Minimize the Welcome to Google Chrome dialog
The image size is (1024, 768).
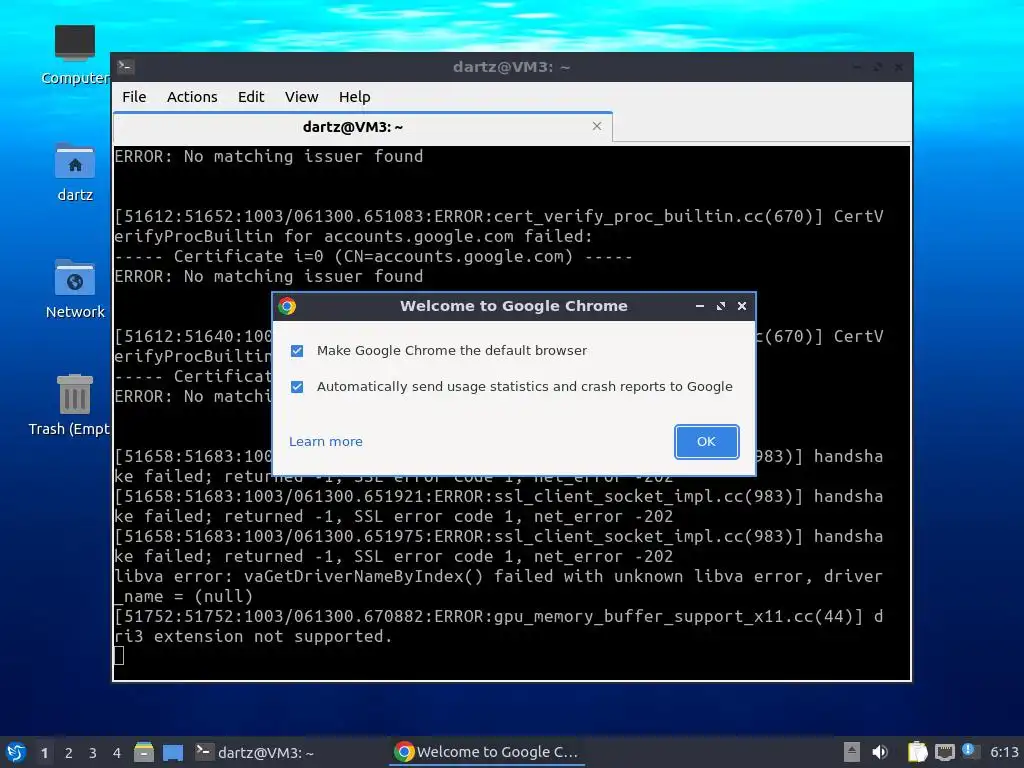tap(699, 306)
